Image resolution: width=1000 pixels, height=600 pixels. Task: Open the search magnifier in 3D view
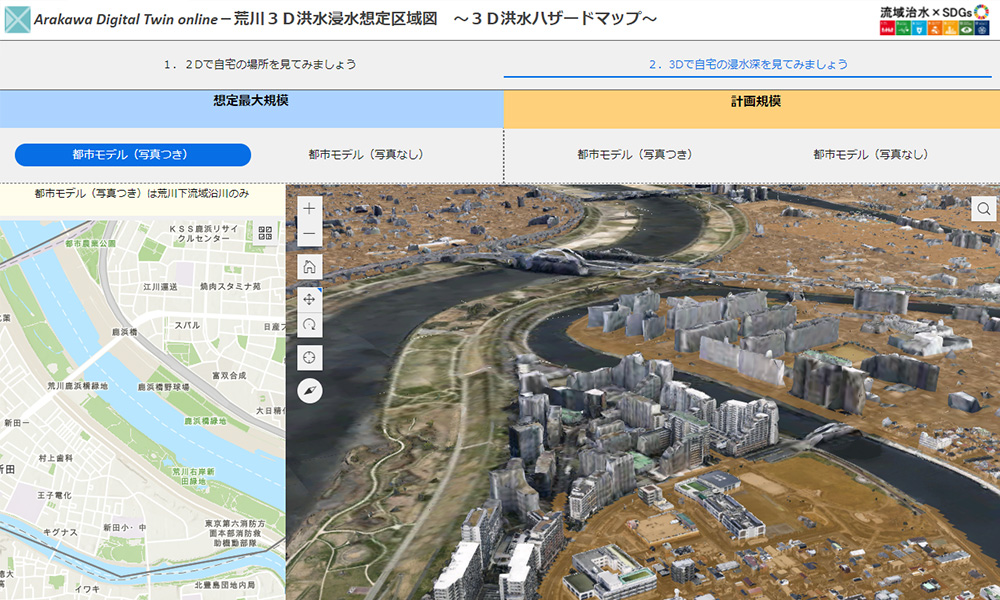click(x=984, y=208)
